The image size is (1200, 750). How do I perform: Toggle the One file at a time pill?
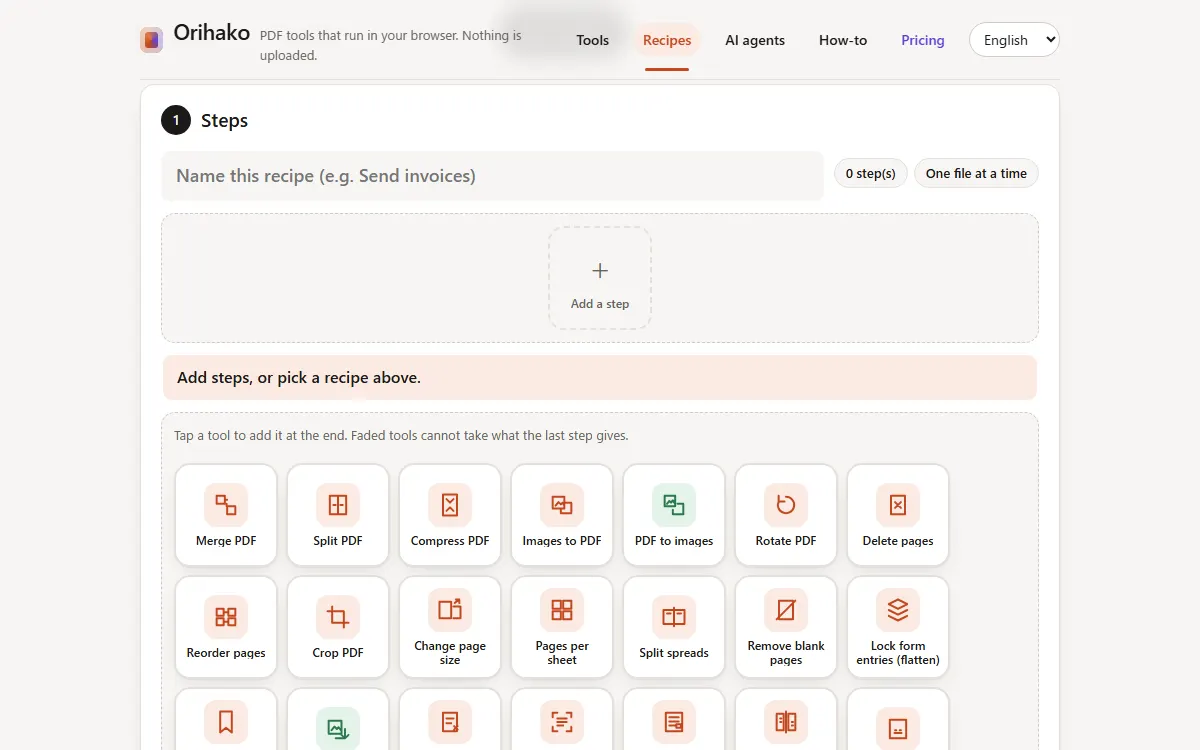pos(976,173)
